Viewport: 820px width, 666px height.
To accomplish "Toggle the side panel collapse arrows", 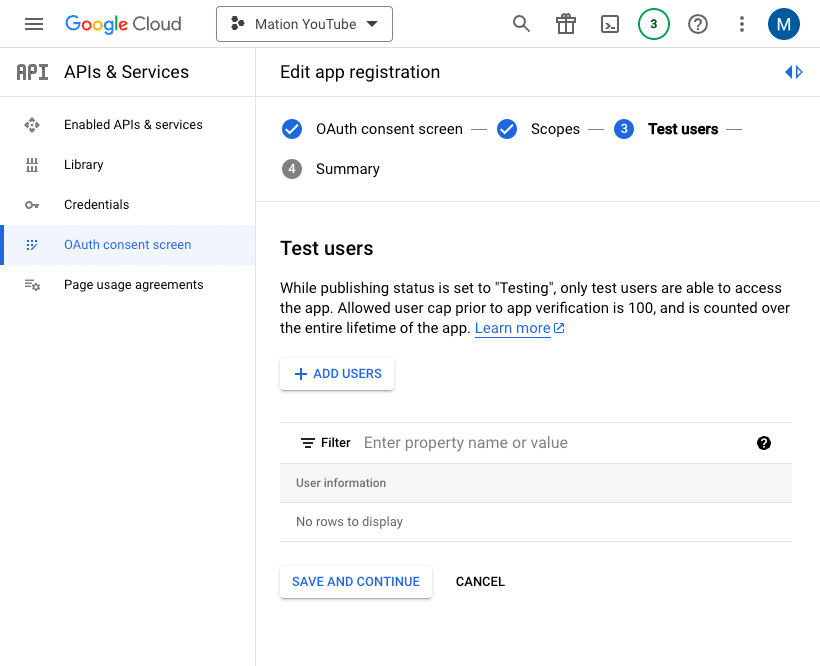I will (x=794, y=72).
